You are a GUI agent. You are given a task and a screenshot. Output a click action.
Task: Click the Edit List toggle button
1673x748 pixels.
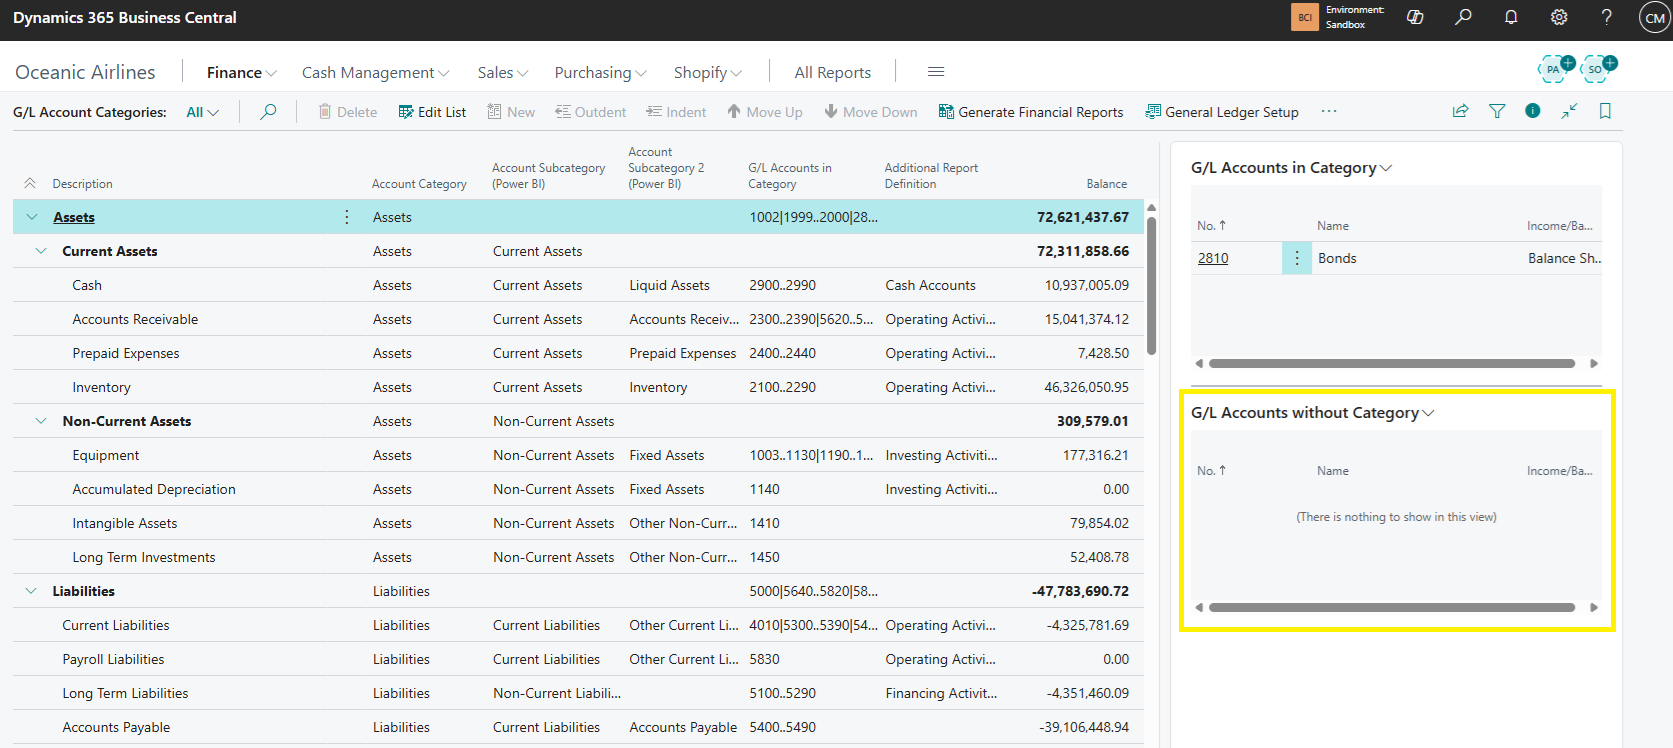coord(432,112)
